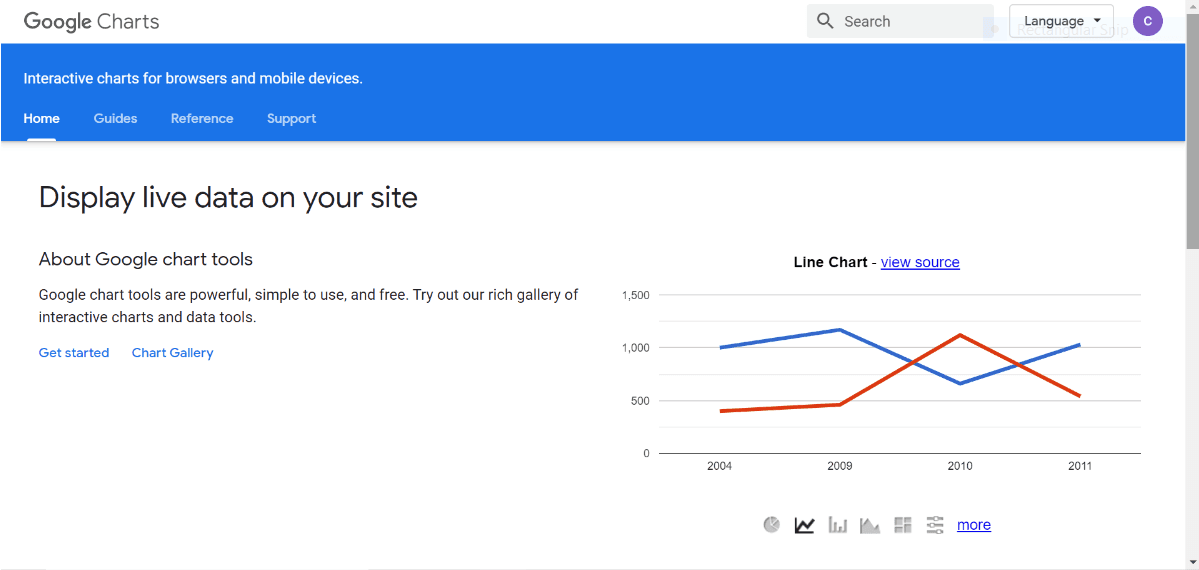Click the view source link
Image resolution: width=1199 pixels, height=570 pixels.
coord(920,262)
